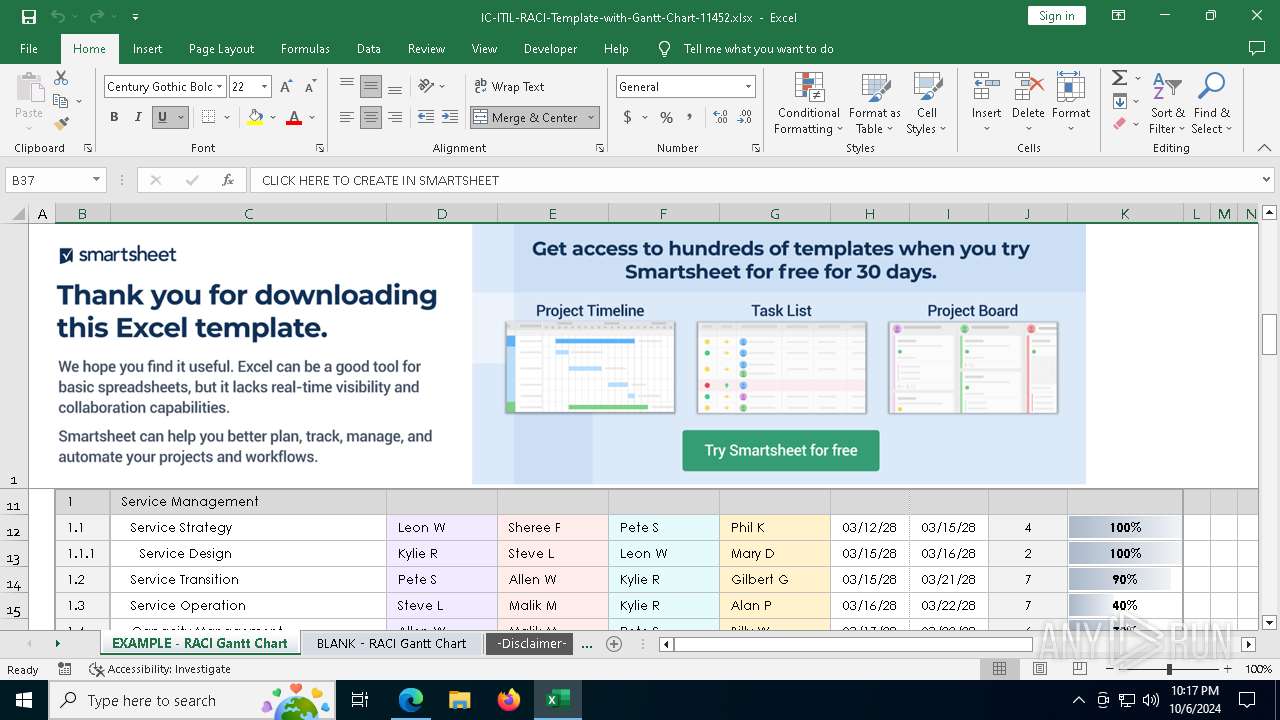This screenshot has width=1280, height=720.
Task: Switch to the Developer ribbon tab
Action: coord(550,48)
